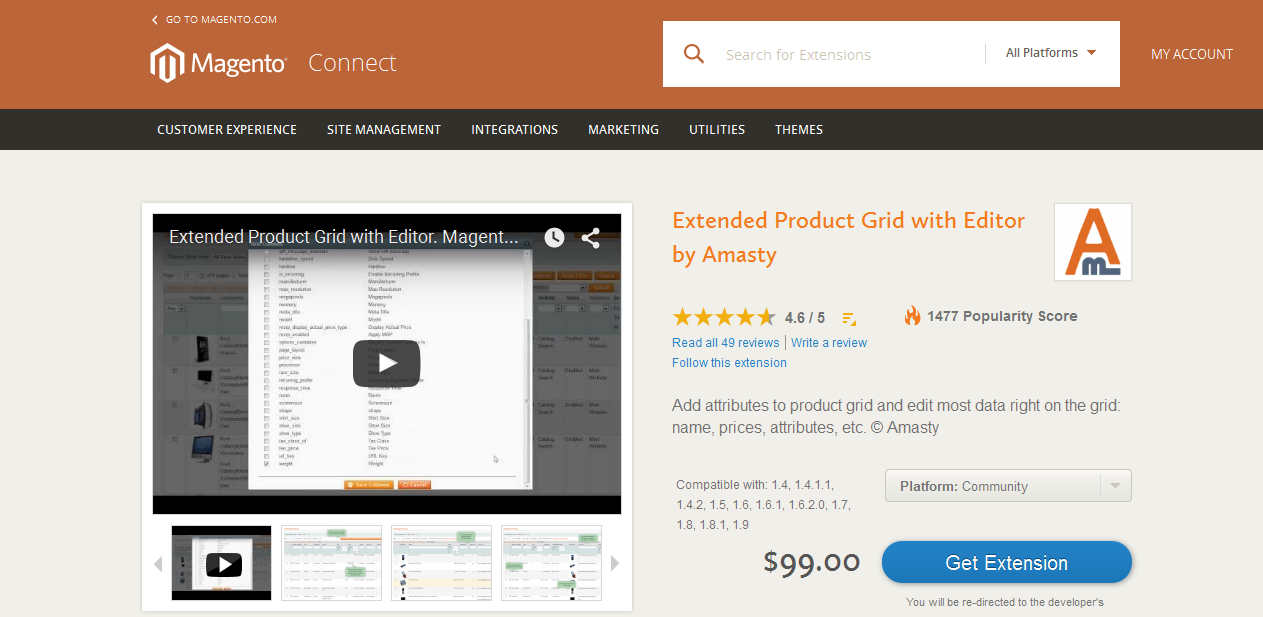
Task: Play the embedded YouTube video
Action: click(x=387, y=364)
